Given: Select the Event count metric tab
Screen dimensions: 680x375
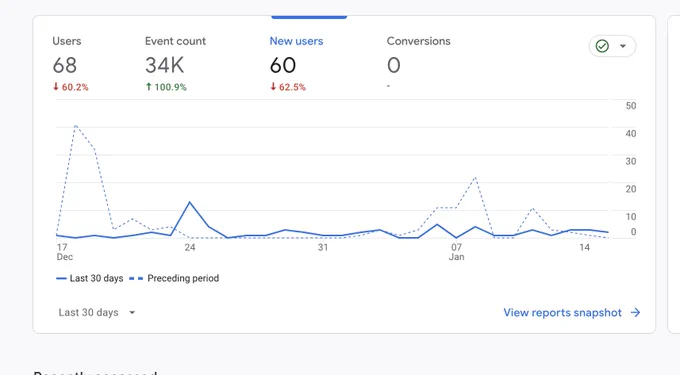Looking at the screenshot, I should (x=175, y=64).
